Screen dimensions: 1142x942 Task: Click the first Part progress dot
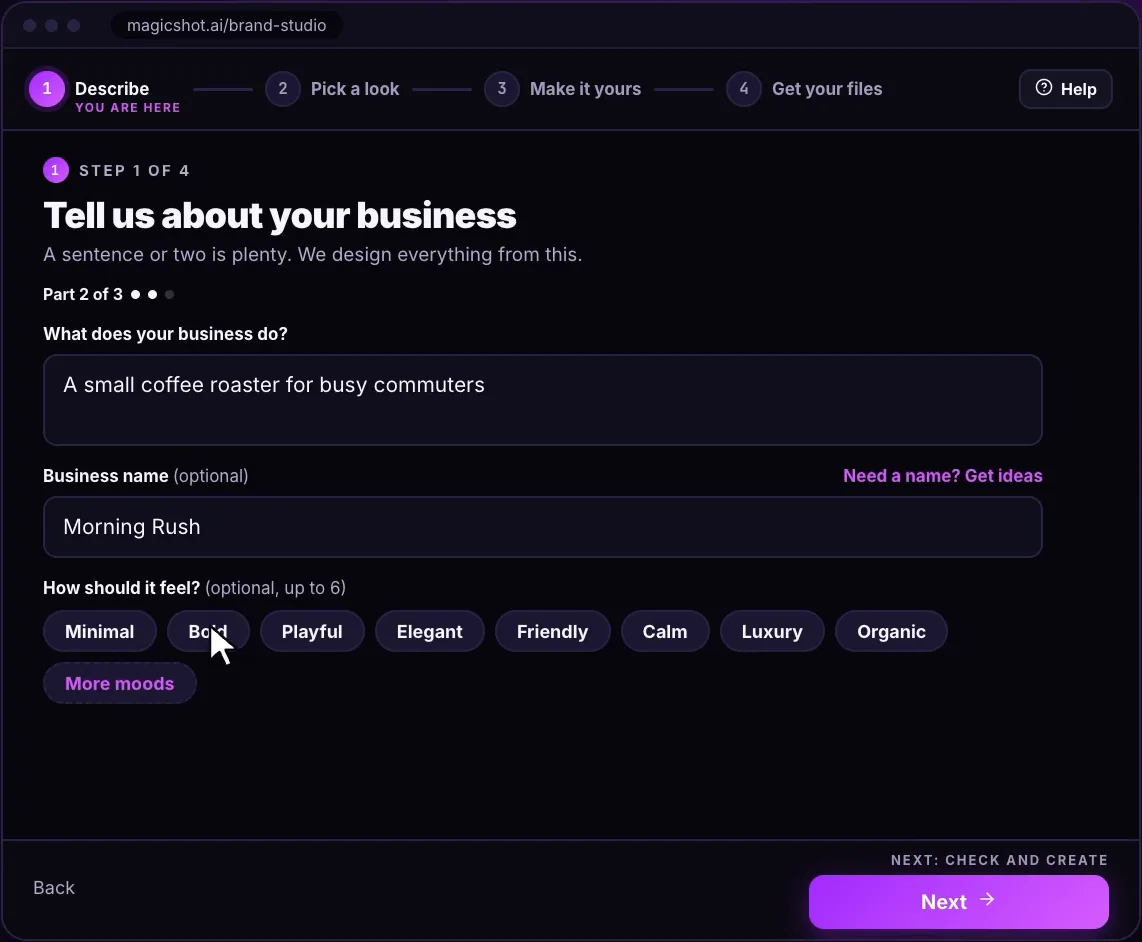[x=135, y=294]
